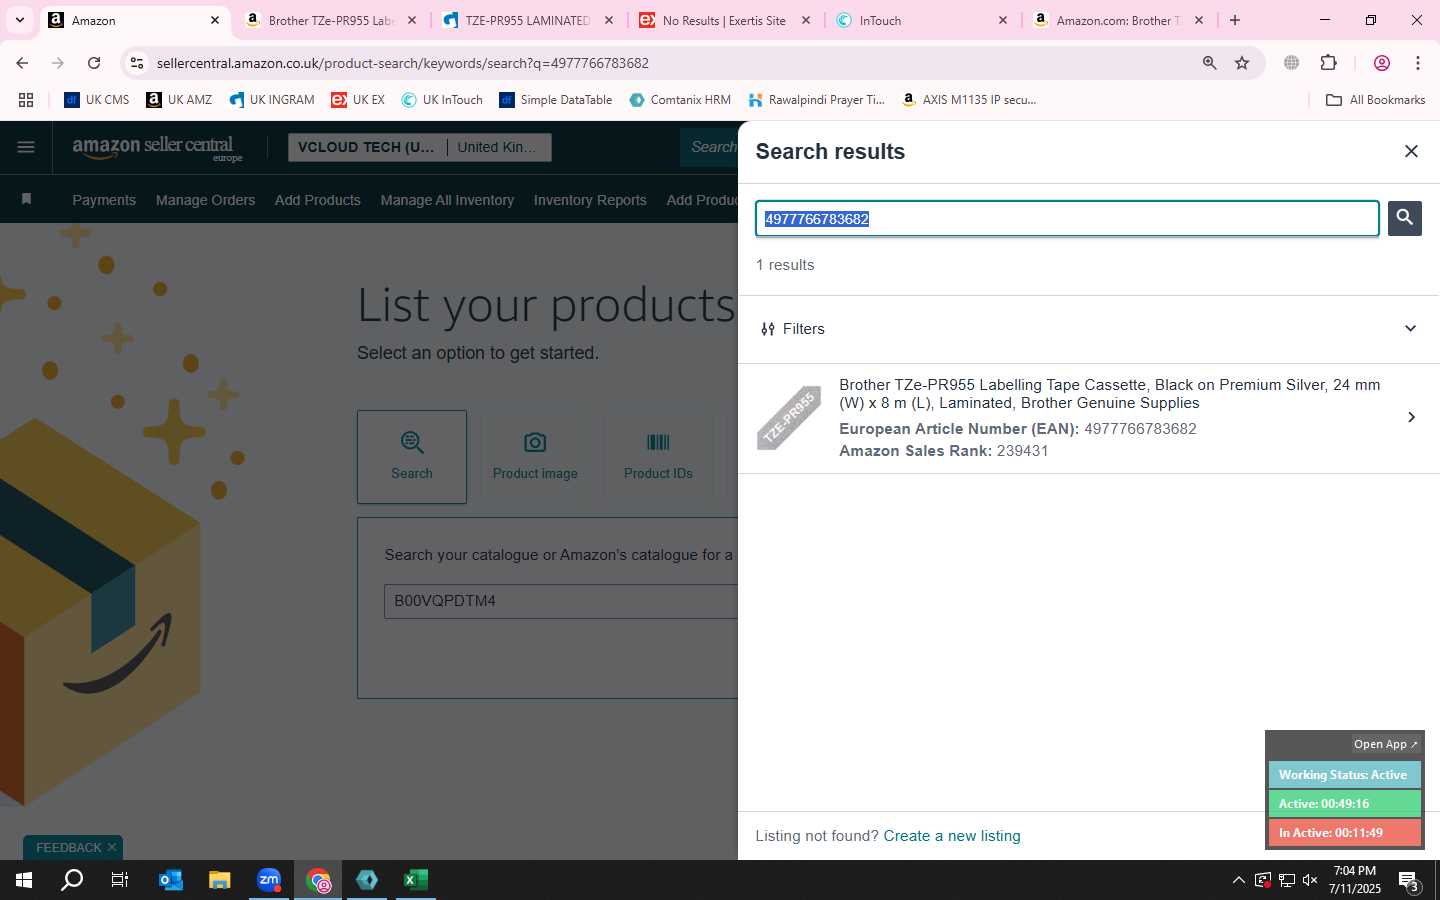Image resolution: width=1440 pixels, height=900 pixels.
Task: Open the UK EX bookmark
Action: pyautogui.click(x=358, y=100)
